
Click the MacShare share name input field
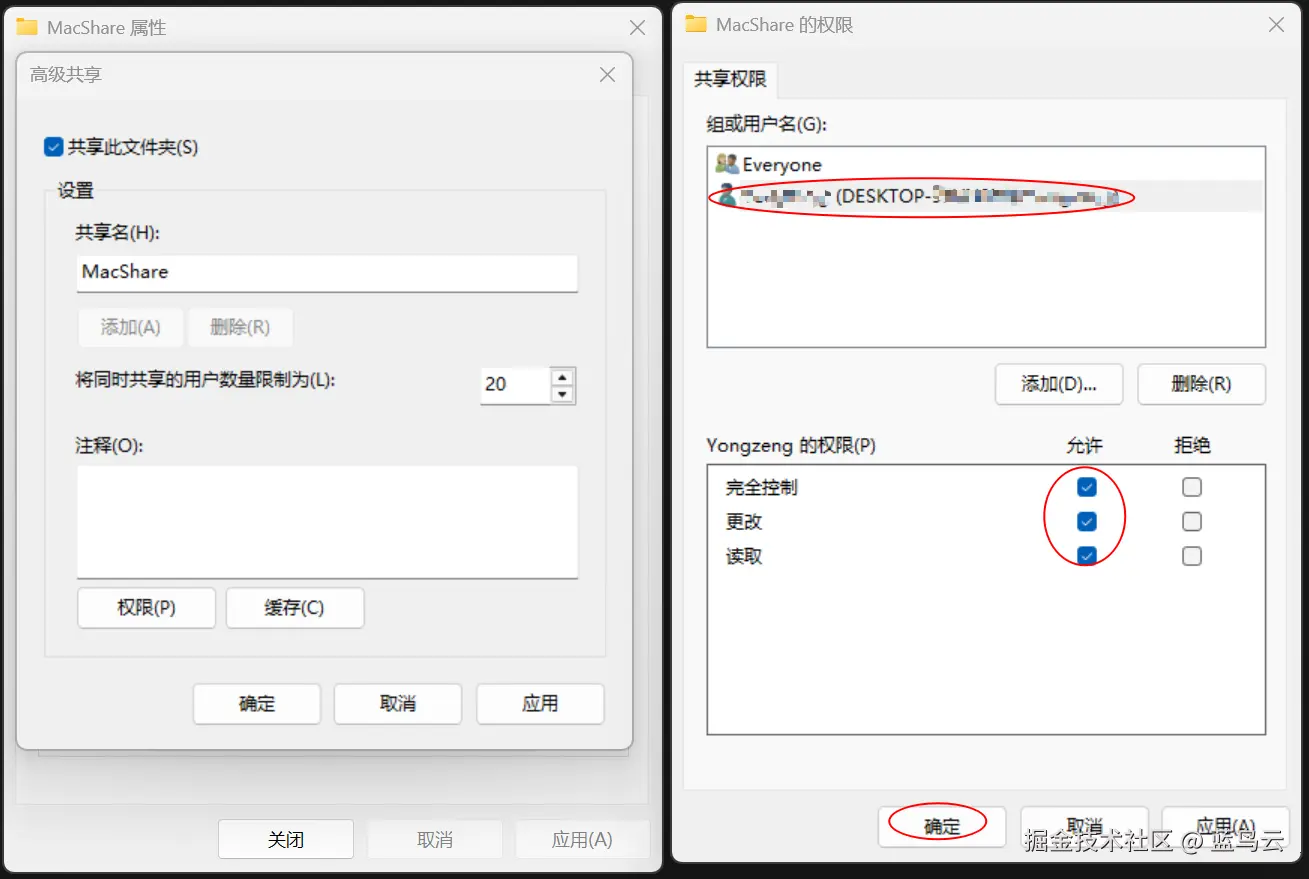[327, 273]
